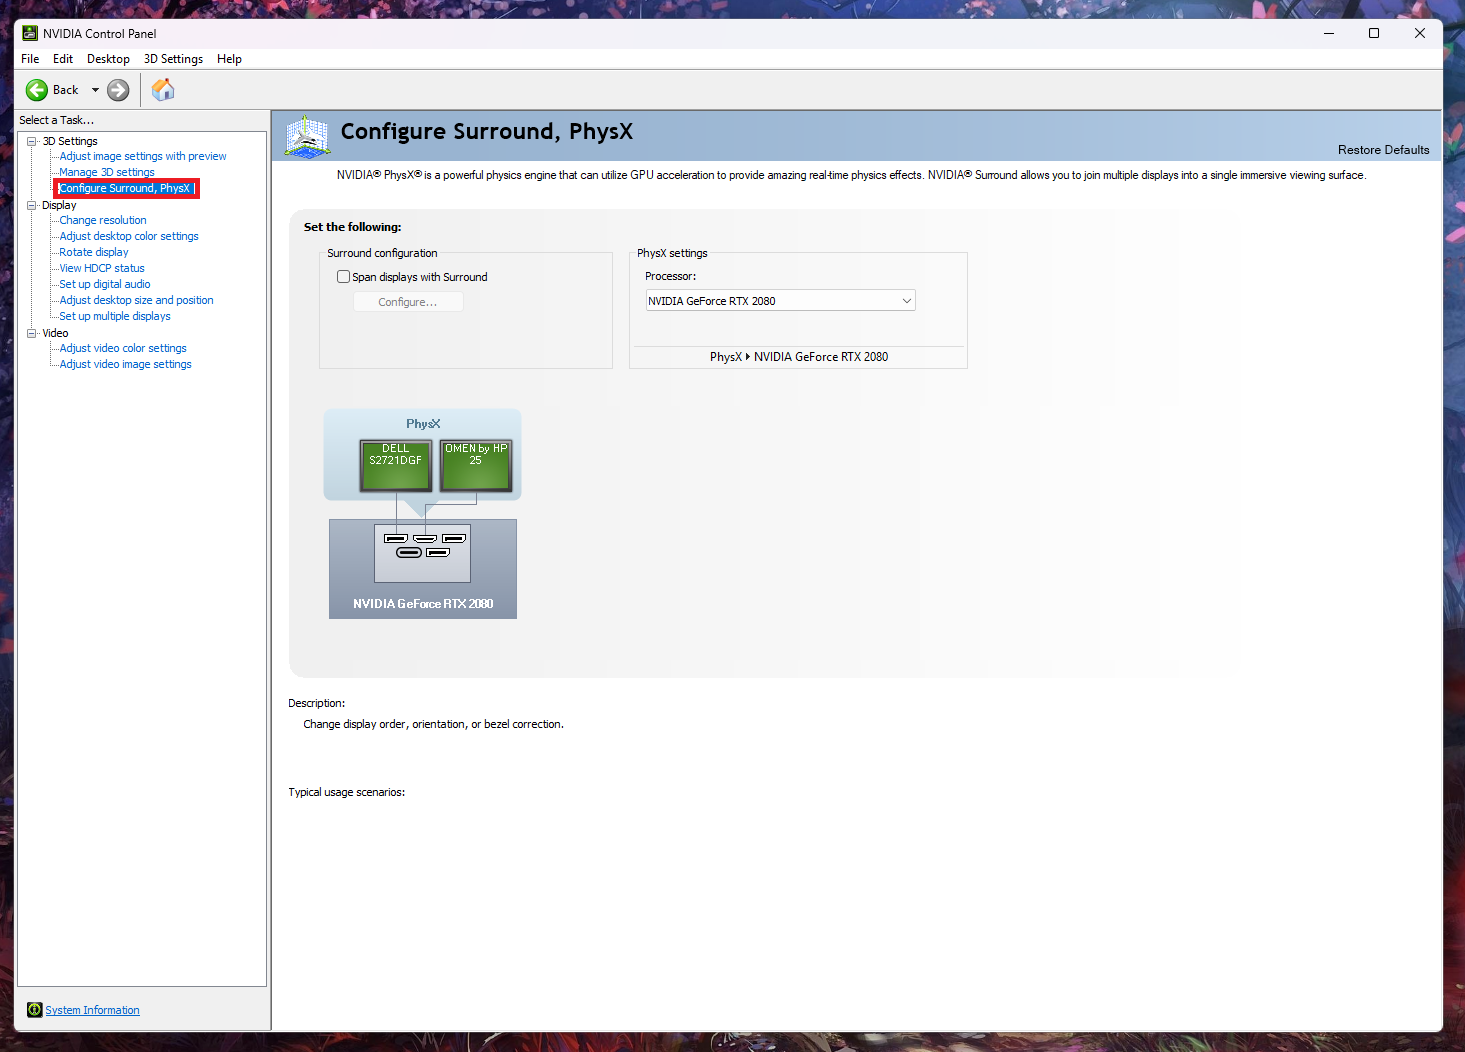Viewport: 1465px width, 1052px height.
Task: Open the 3D Settings menu
Action: pos(173,59)
